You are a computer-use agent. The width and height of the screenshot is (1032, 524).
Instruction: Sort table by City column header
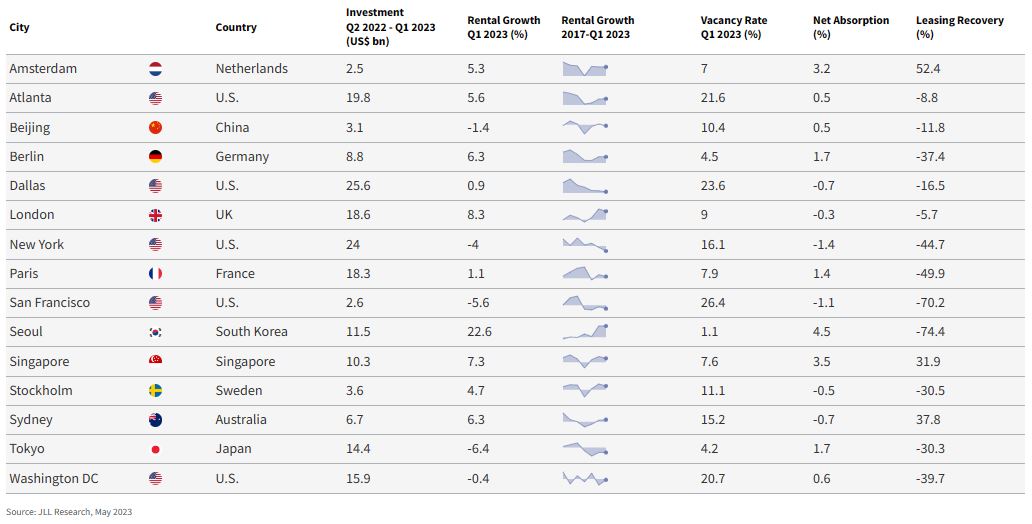pos(19,27)
